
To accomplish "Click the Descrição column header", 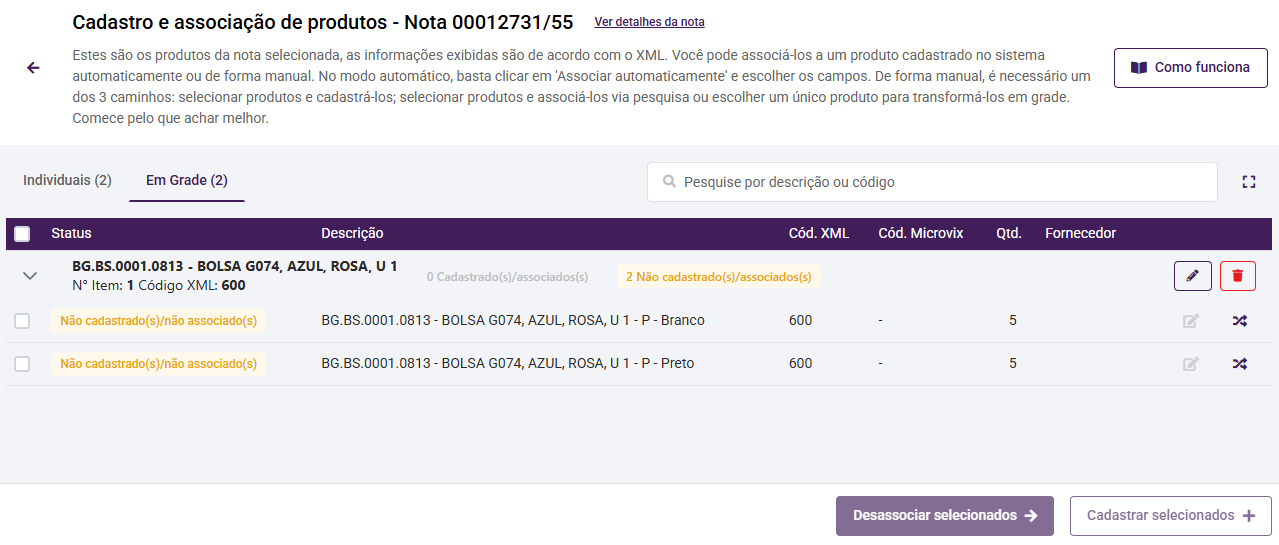I will tap(352, 234).
